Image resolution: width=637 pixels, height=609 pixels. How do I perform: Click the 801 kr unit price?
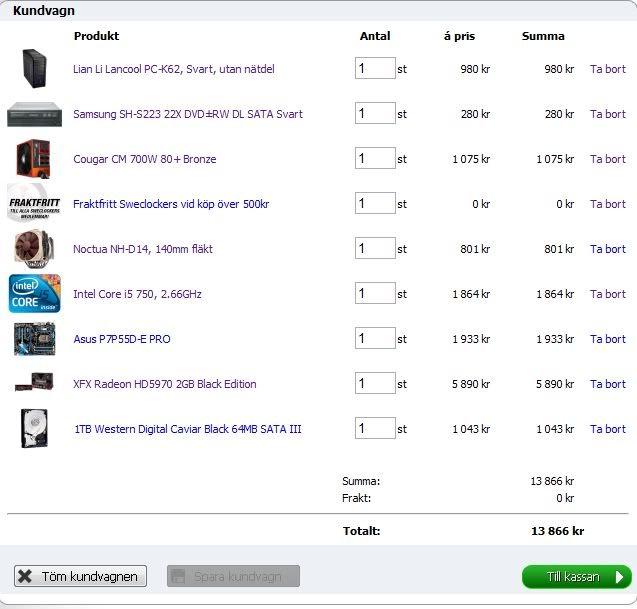(475, 249)
